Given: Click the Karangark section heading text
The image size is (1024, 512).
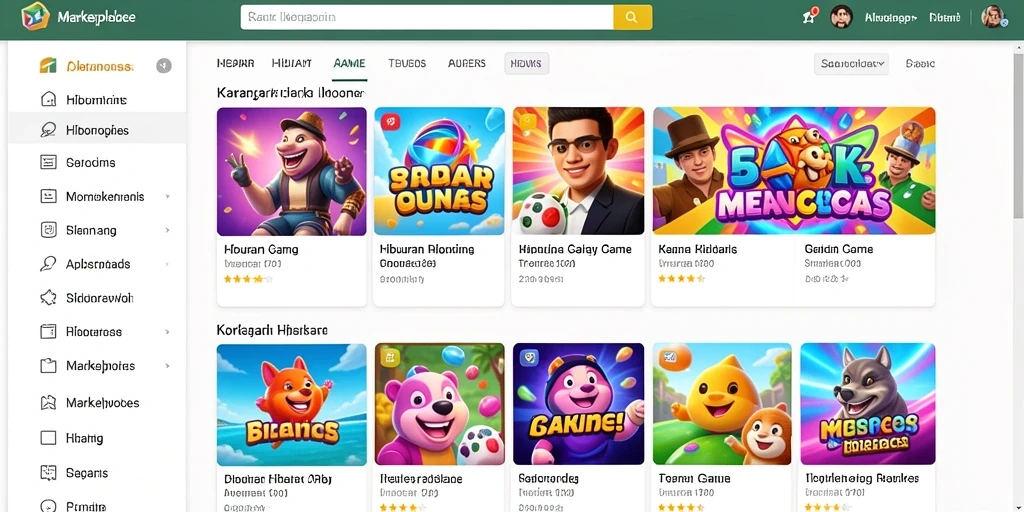Looking at the screenshot, I should [x=291, y=93].
